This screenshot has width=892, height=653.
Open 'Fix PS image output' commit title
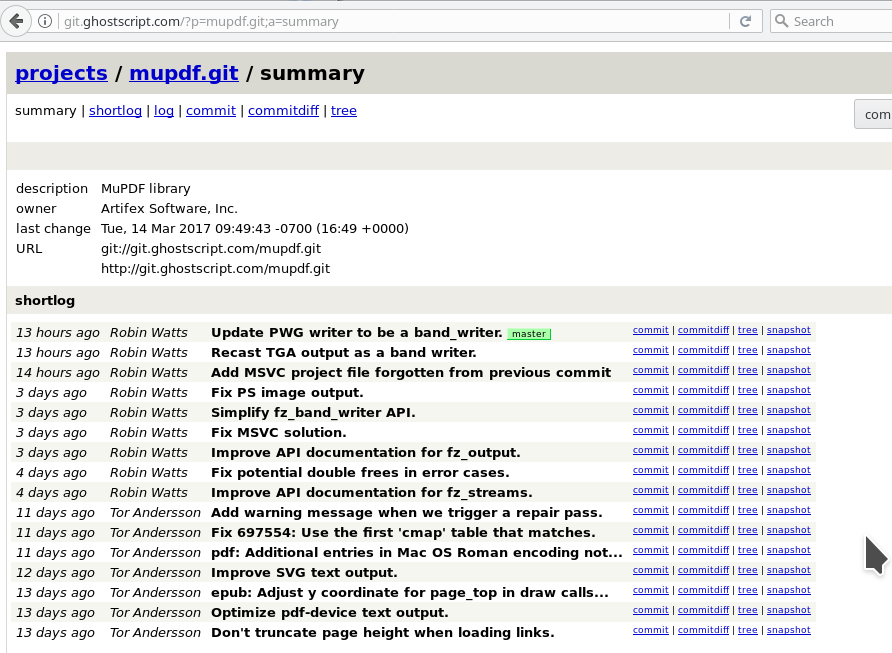[x=287, y=392]
